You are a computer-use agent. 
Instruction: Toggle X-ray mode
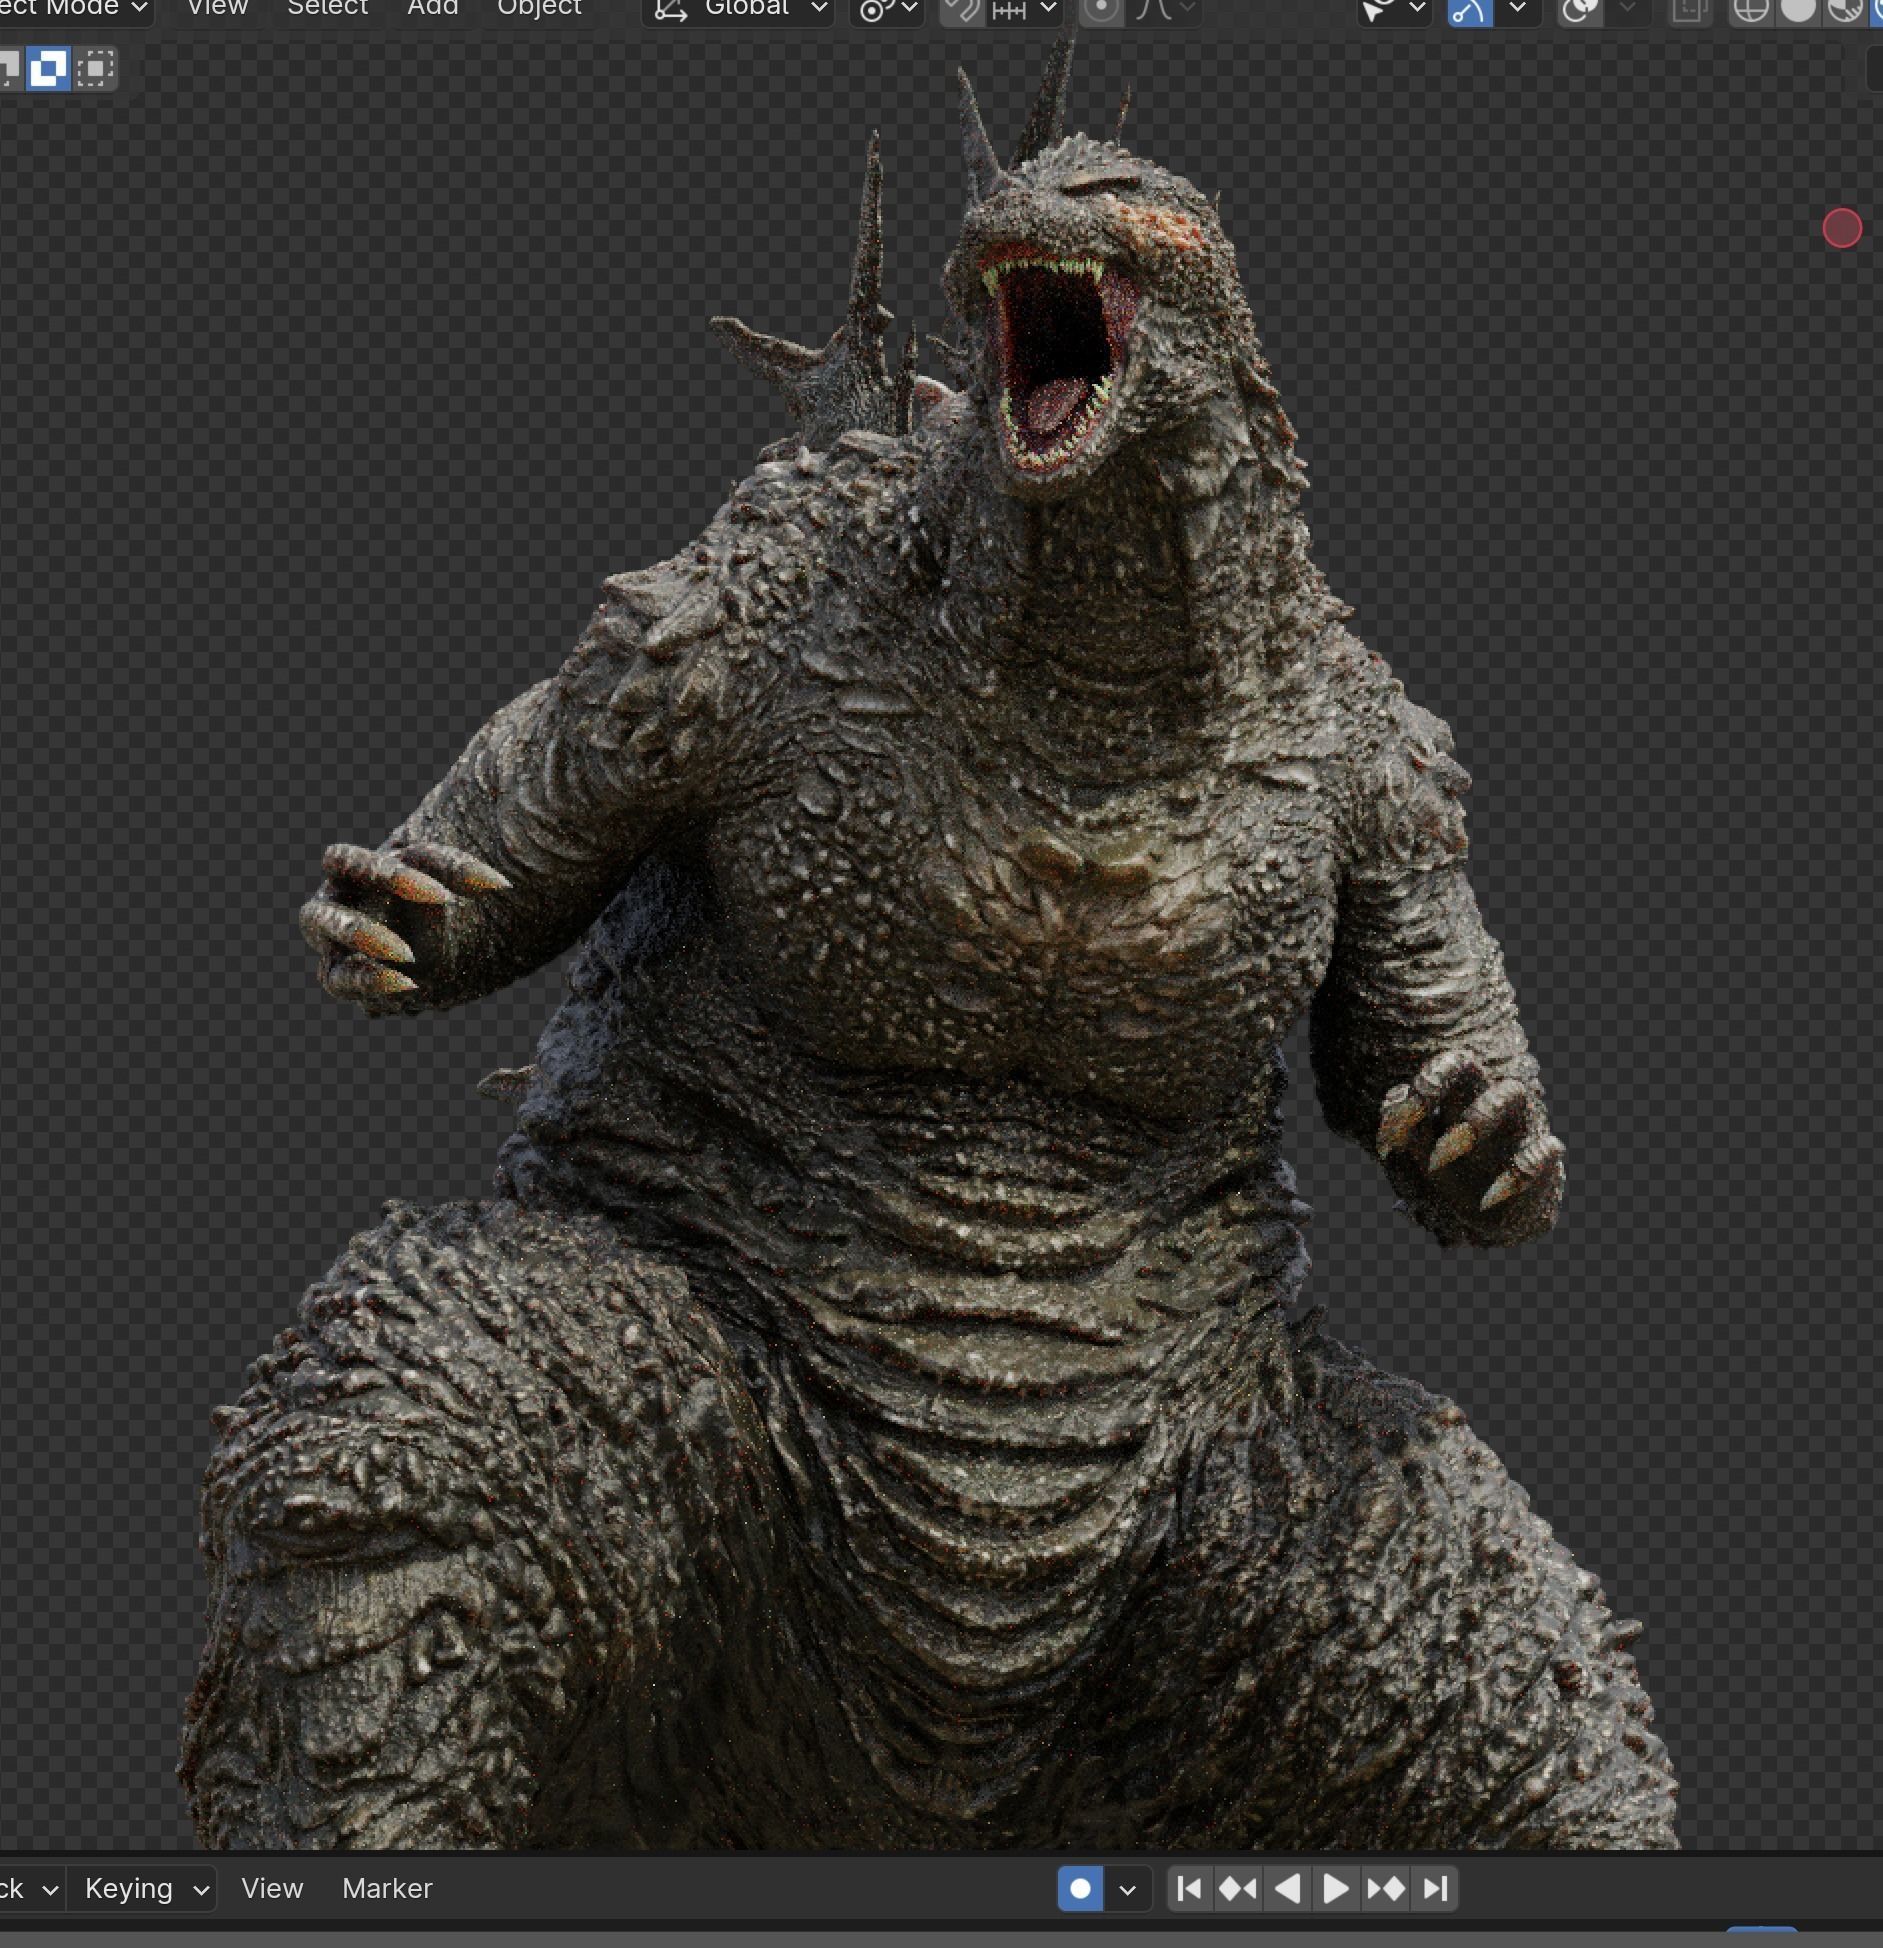click(1689, 9)
